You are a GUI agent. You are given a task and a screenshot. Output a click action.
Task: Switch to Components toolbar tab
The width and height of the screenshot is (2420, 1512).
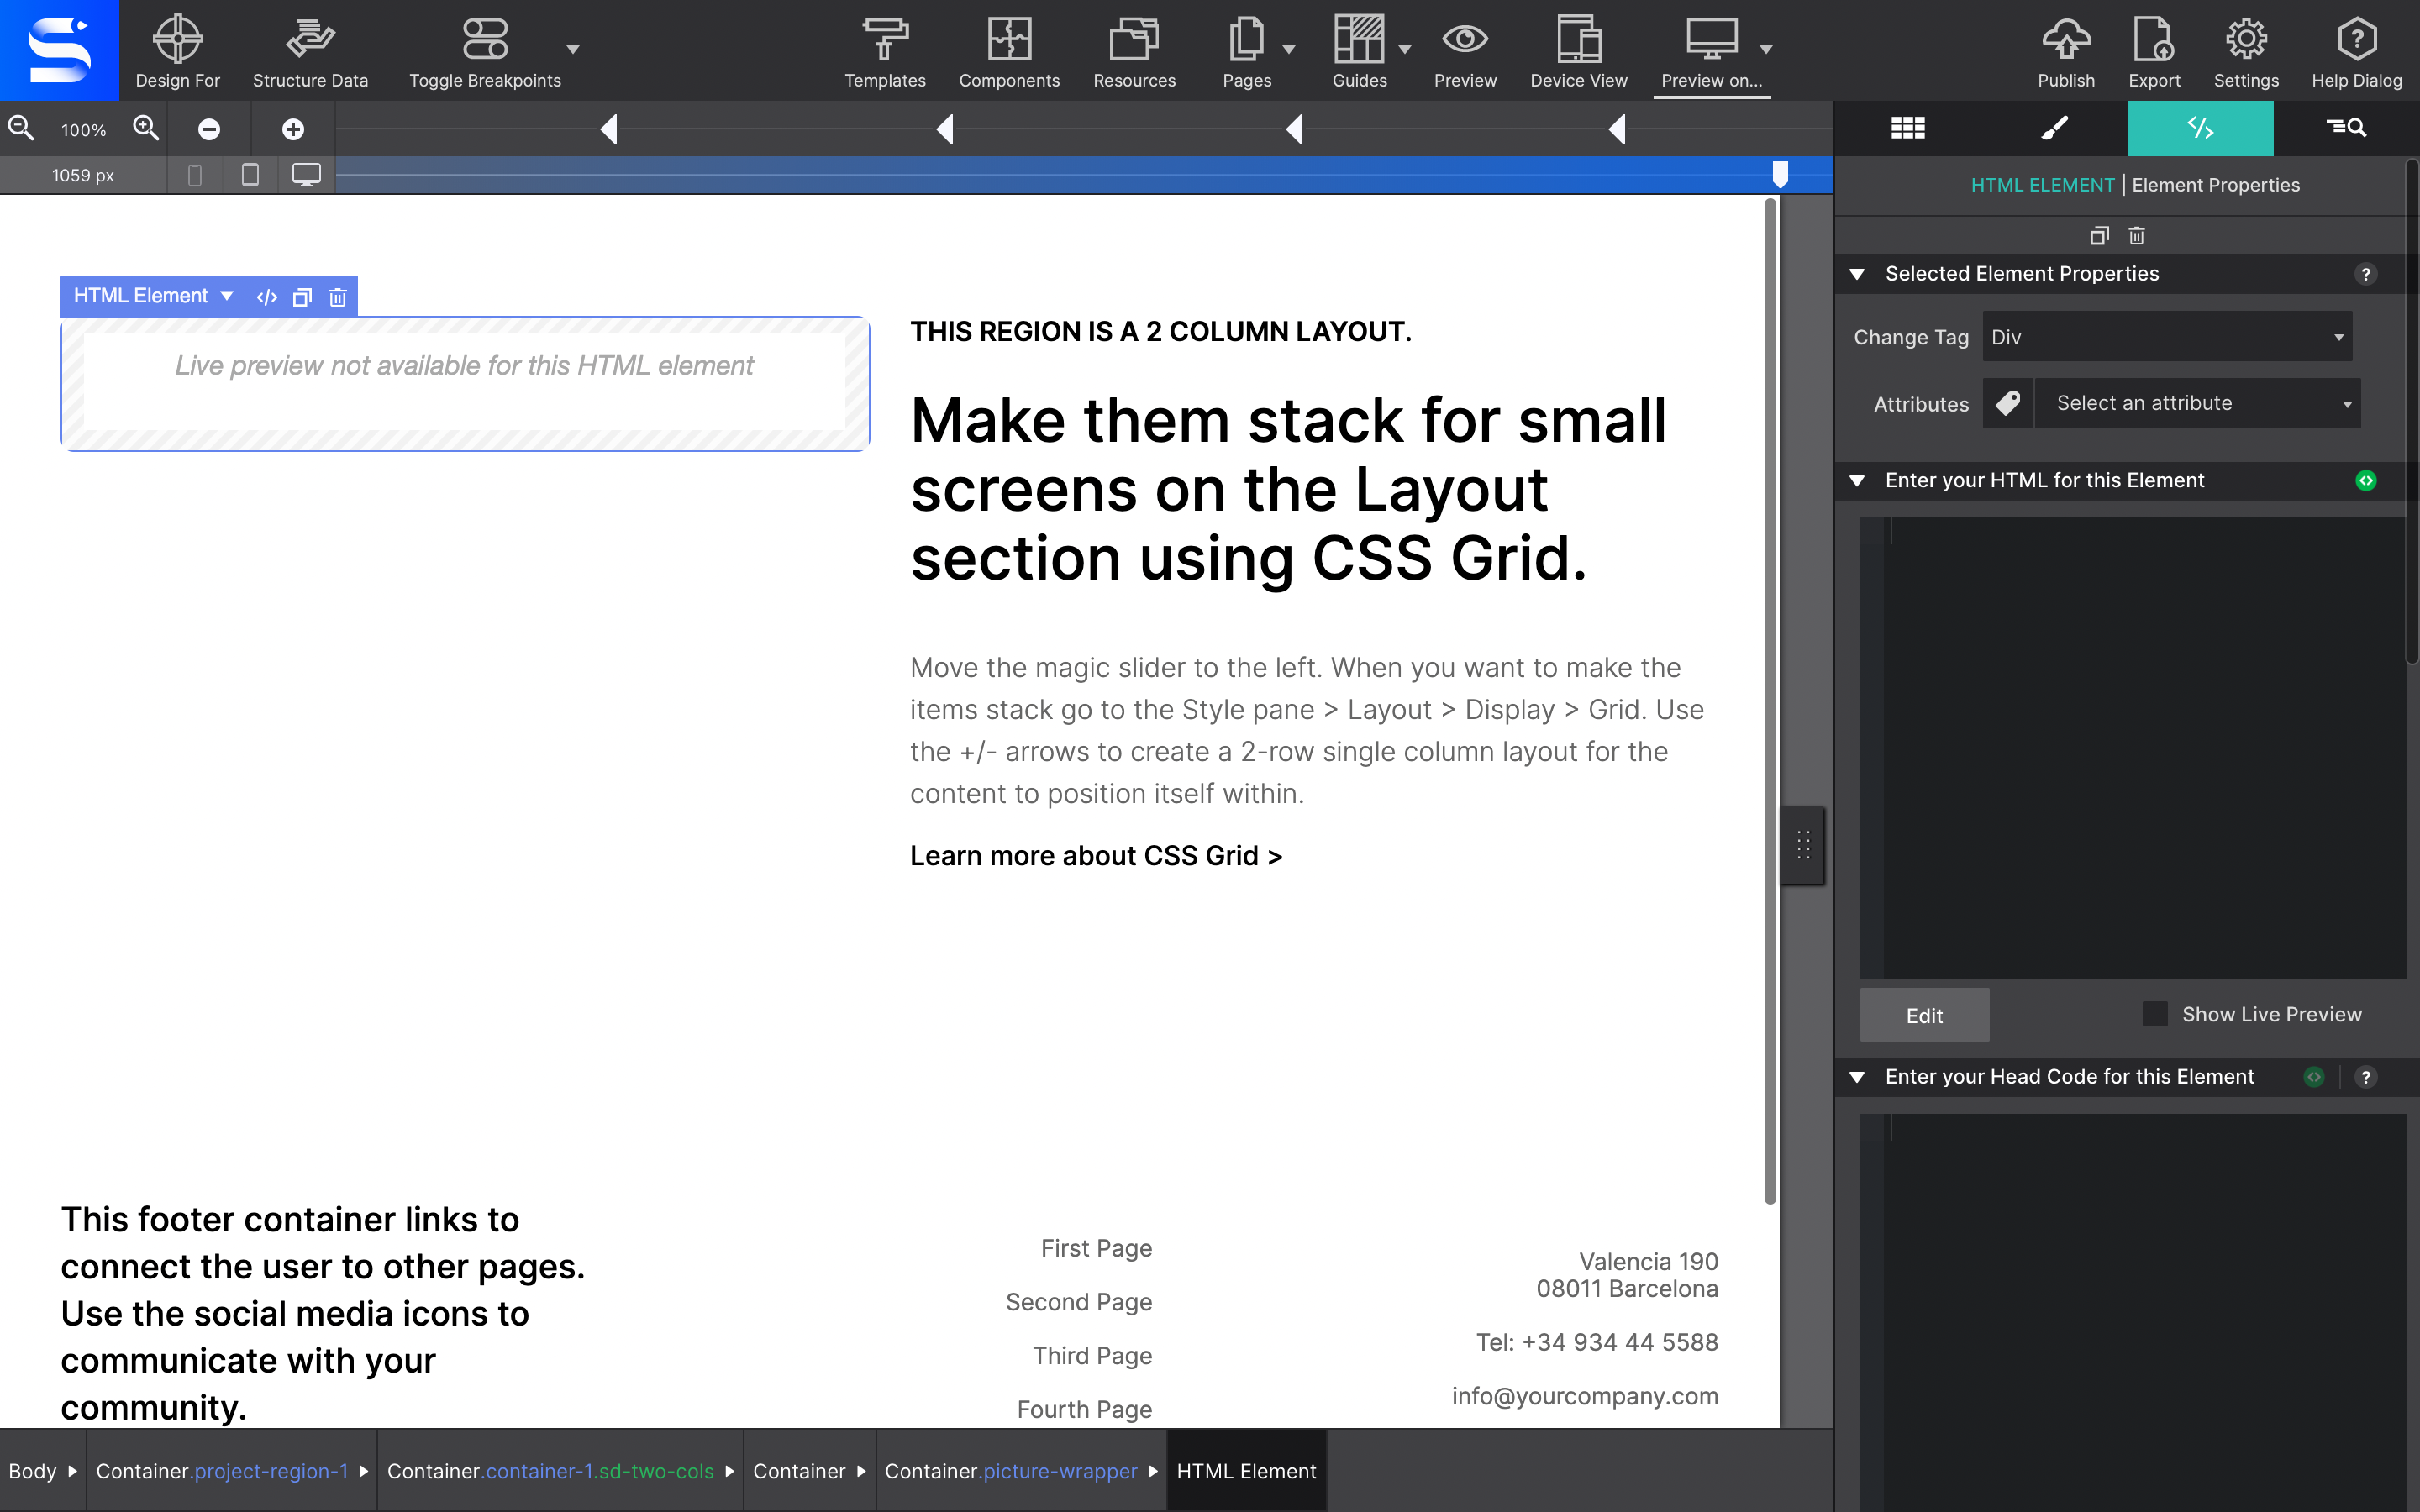click(1009, 50)
